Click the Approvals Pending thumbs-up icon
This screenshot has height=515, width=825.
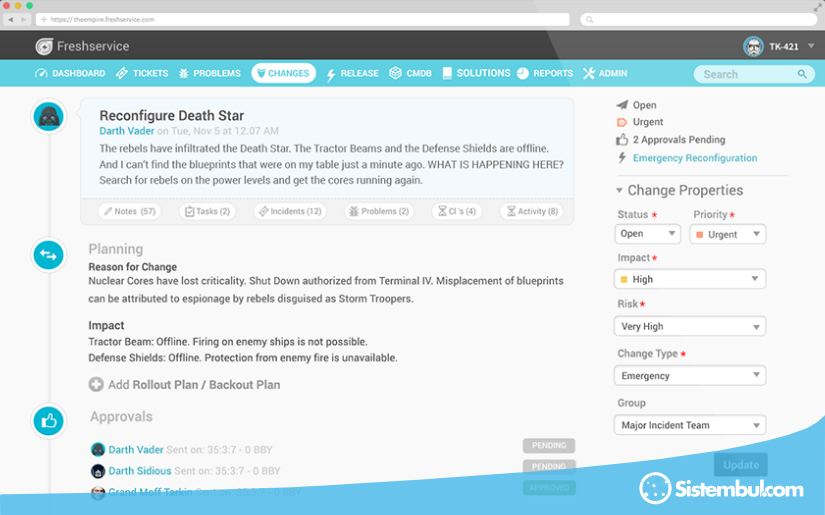[x=622, y=139]
